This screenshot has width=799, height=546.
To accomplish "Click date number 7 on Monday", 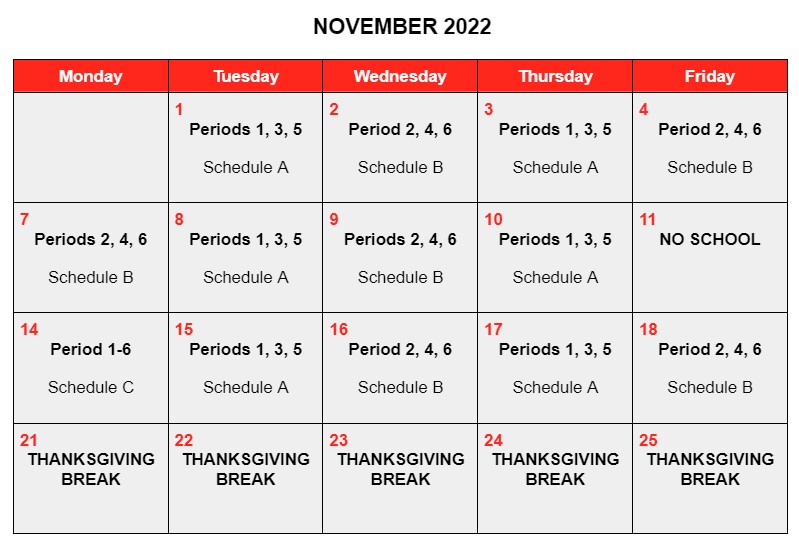I will (x=24, y=219).
